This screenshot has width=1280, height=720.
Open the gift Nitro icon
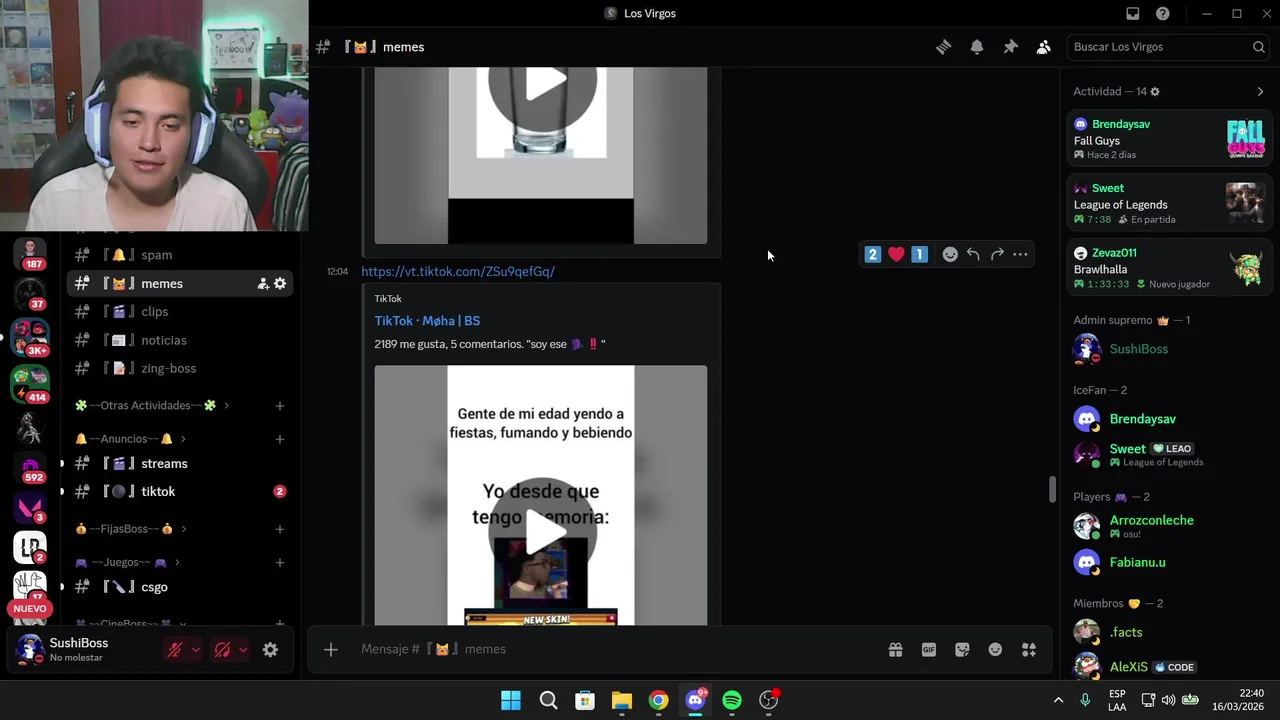[895, 650]
